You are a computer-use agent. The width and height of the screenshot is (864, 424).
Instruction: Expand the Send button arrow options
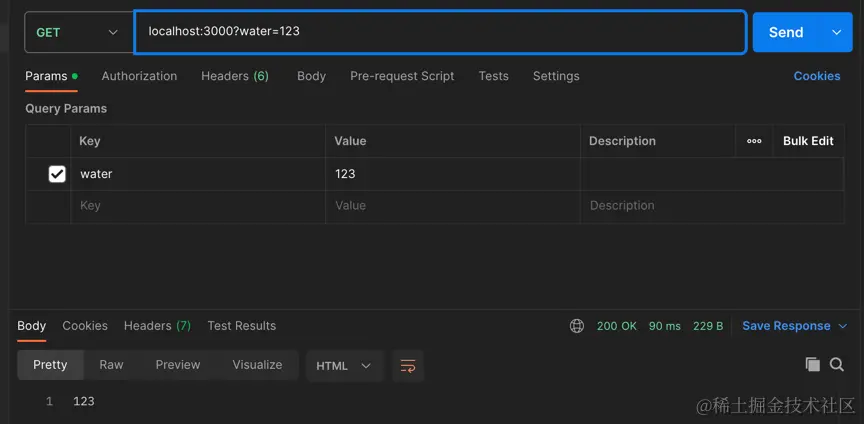pyautogui.click(x=836, y=33)
